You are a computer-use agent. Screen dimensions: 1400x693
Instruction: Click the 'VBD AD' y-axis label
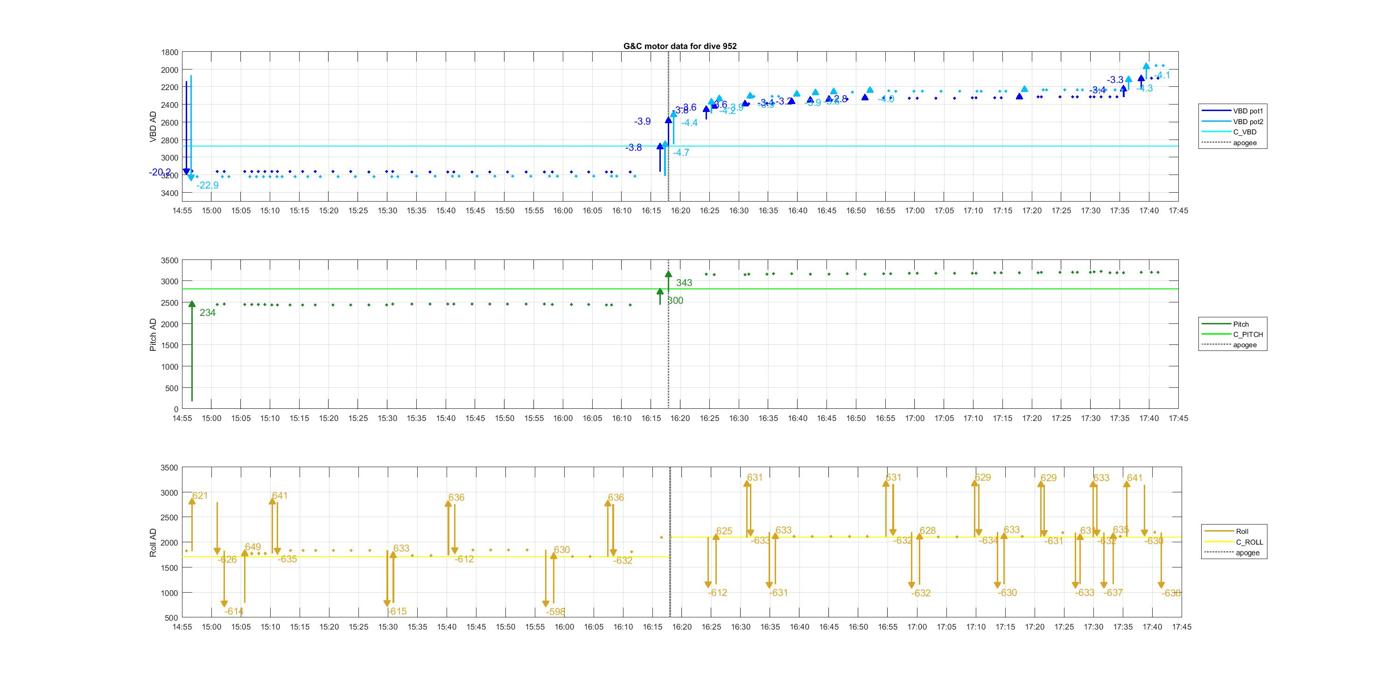(x=153, y=127)
